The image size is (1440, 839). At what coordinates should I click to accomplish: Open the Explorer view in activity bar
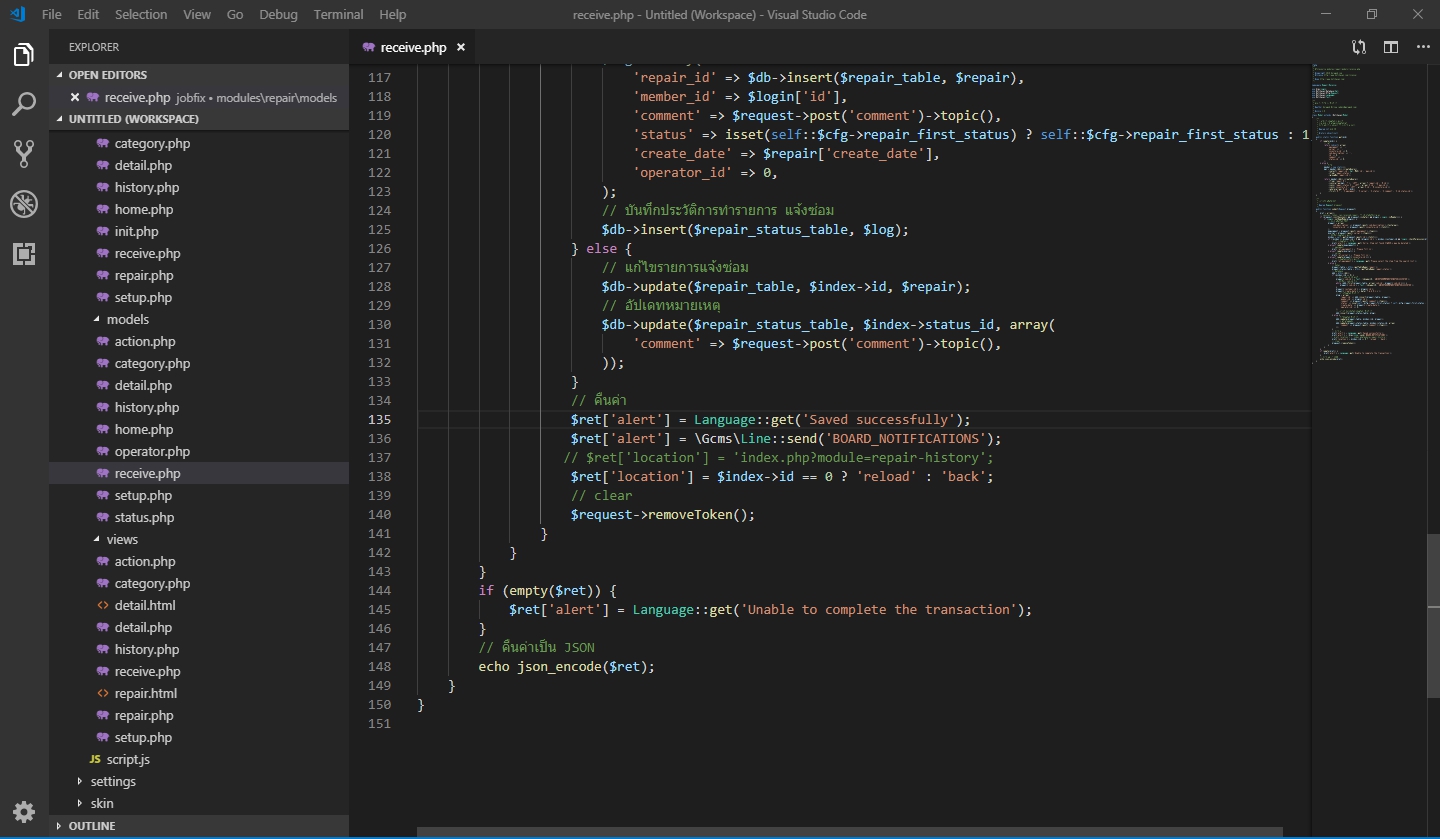point(24,55)
